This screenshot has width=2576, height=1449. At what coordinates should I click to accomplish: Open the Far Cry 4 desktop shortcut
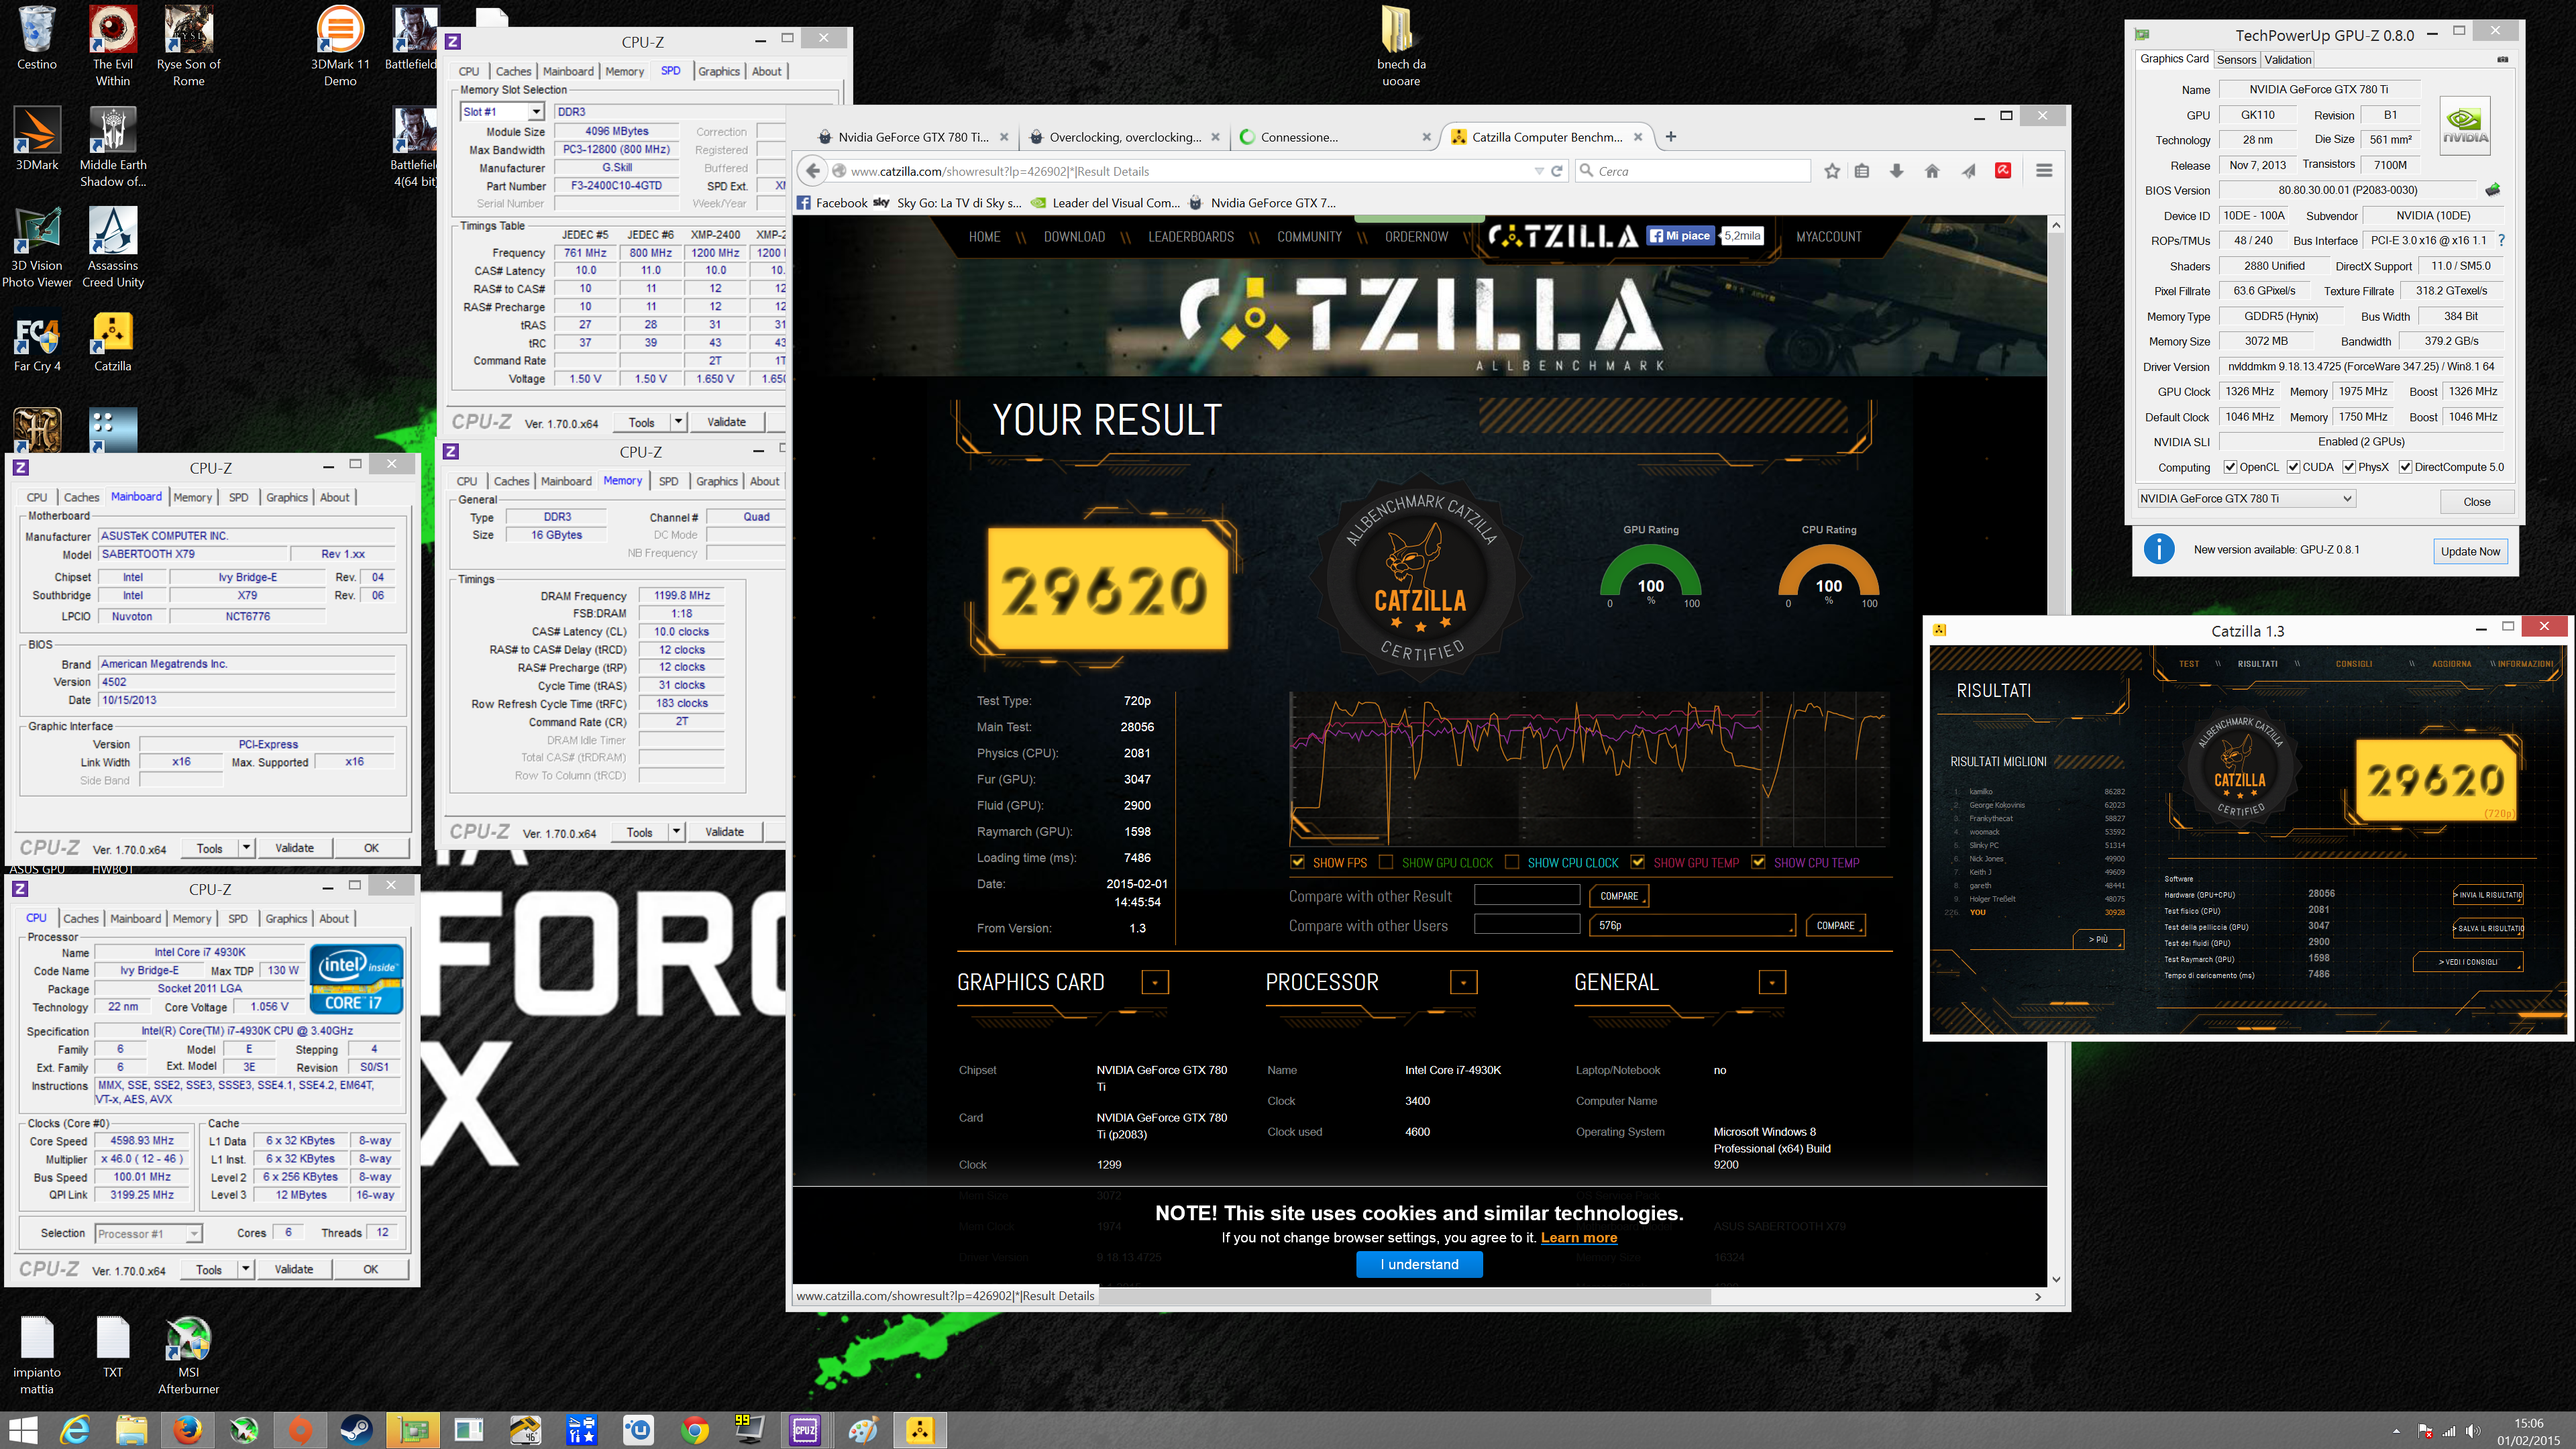tap(37, 343)
